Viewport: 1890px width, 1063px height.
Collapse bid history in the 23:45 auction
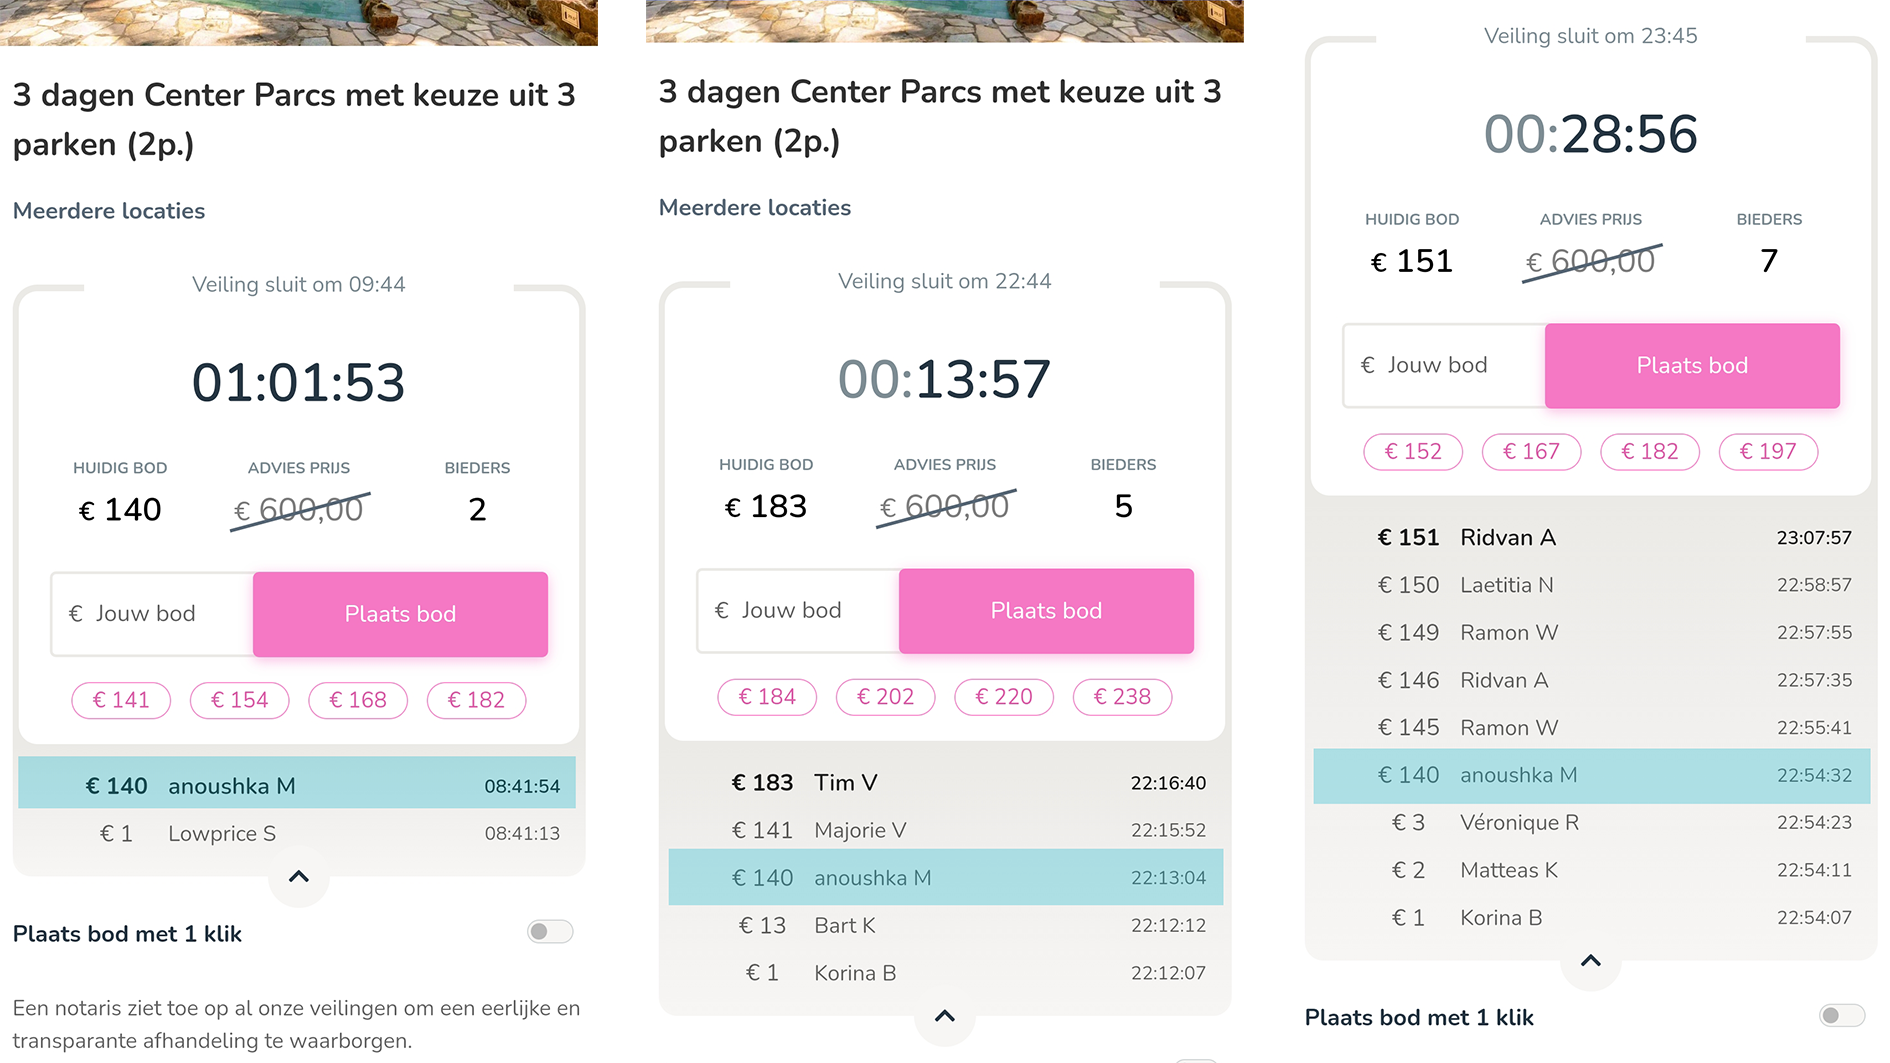pos(1590,961)
